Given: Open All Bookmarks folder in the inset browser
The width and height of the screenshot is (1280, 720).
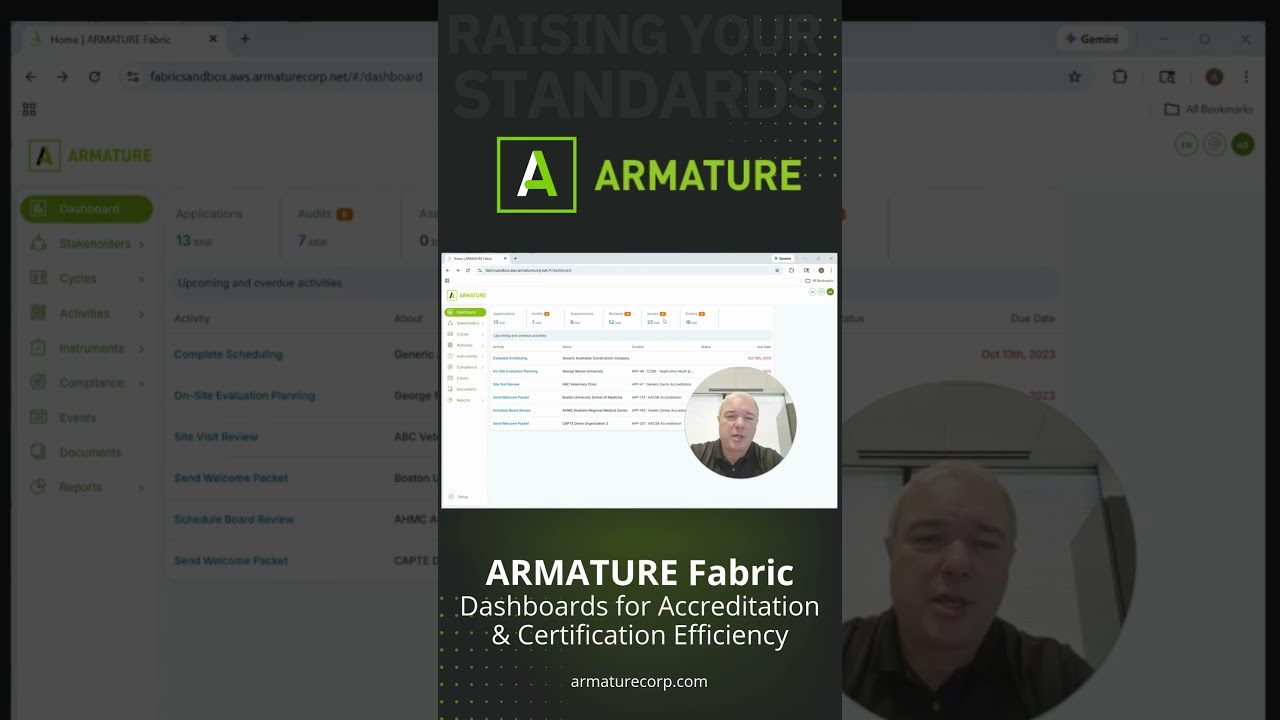Looking at the screenshot, I should pos(819,281).
